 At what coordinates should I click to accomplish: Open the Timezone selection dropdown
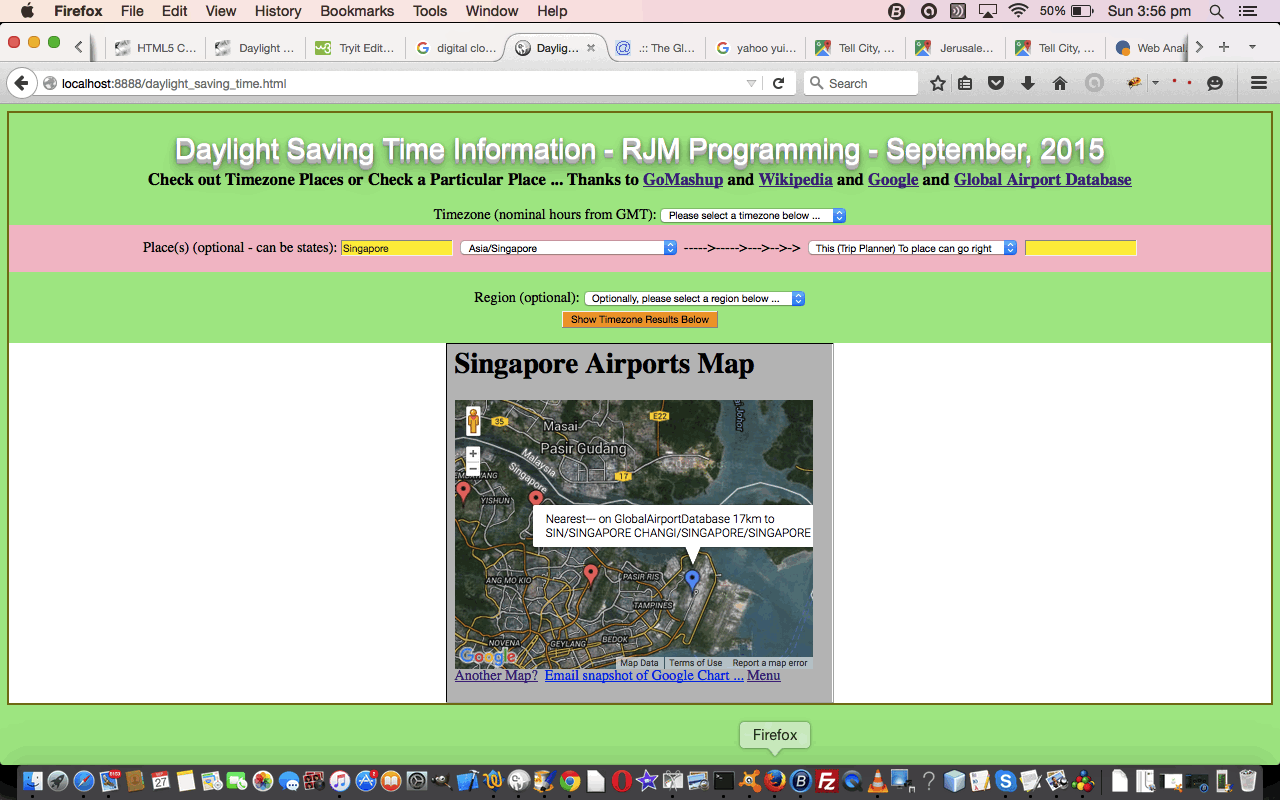point(753,215)
